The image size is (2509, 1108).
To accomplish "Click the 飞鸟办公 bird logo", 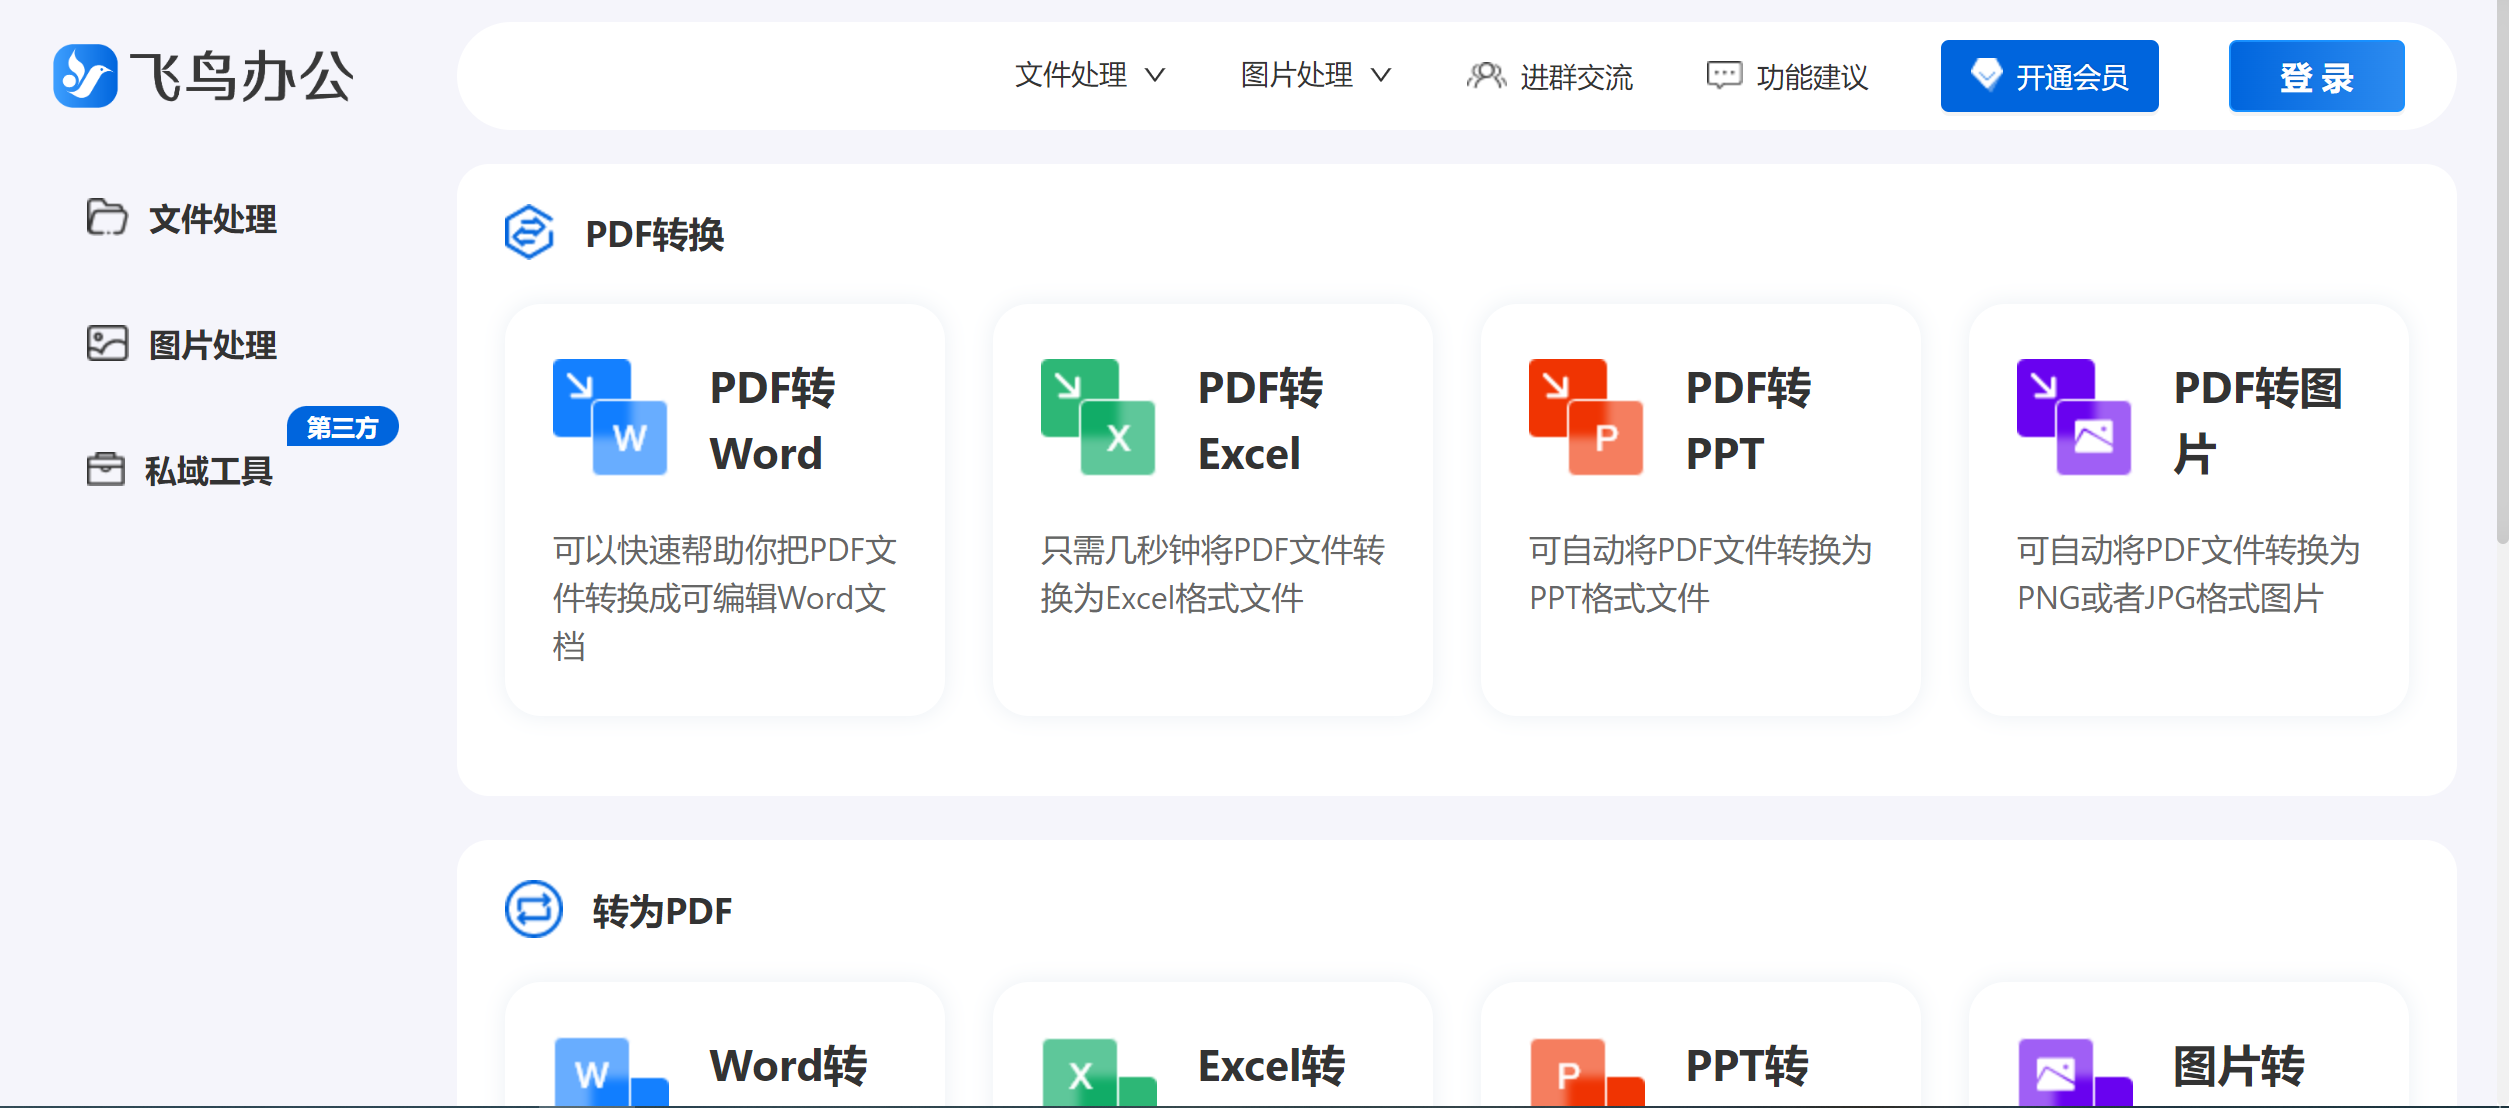I will click(x=88, y=76).
